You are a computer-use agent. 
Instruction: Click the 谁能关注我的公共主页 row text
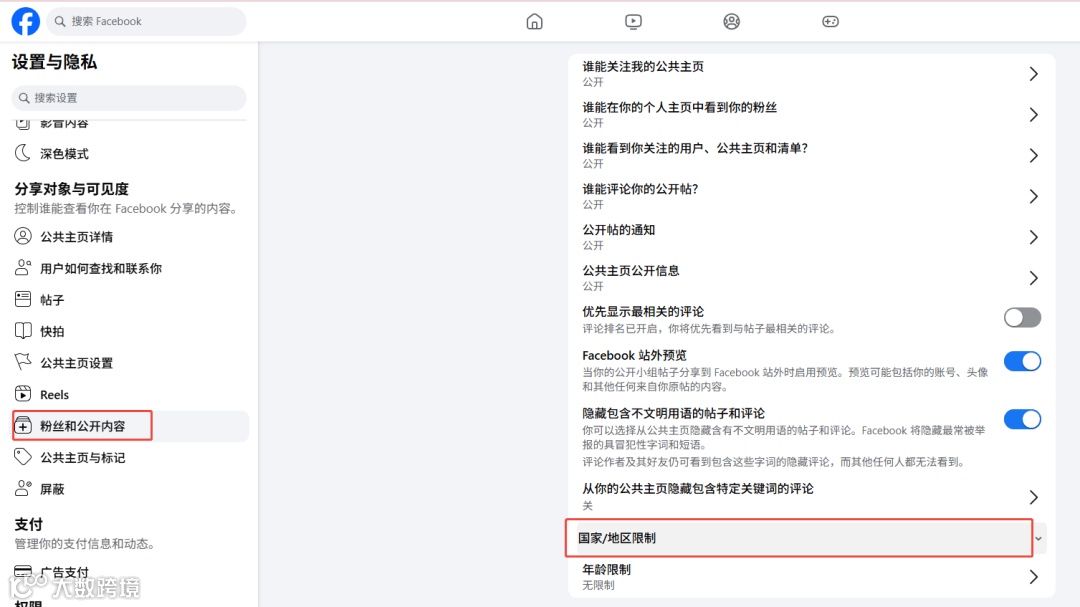coord(643,67)
